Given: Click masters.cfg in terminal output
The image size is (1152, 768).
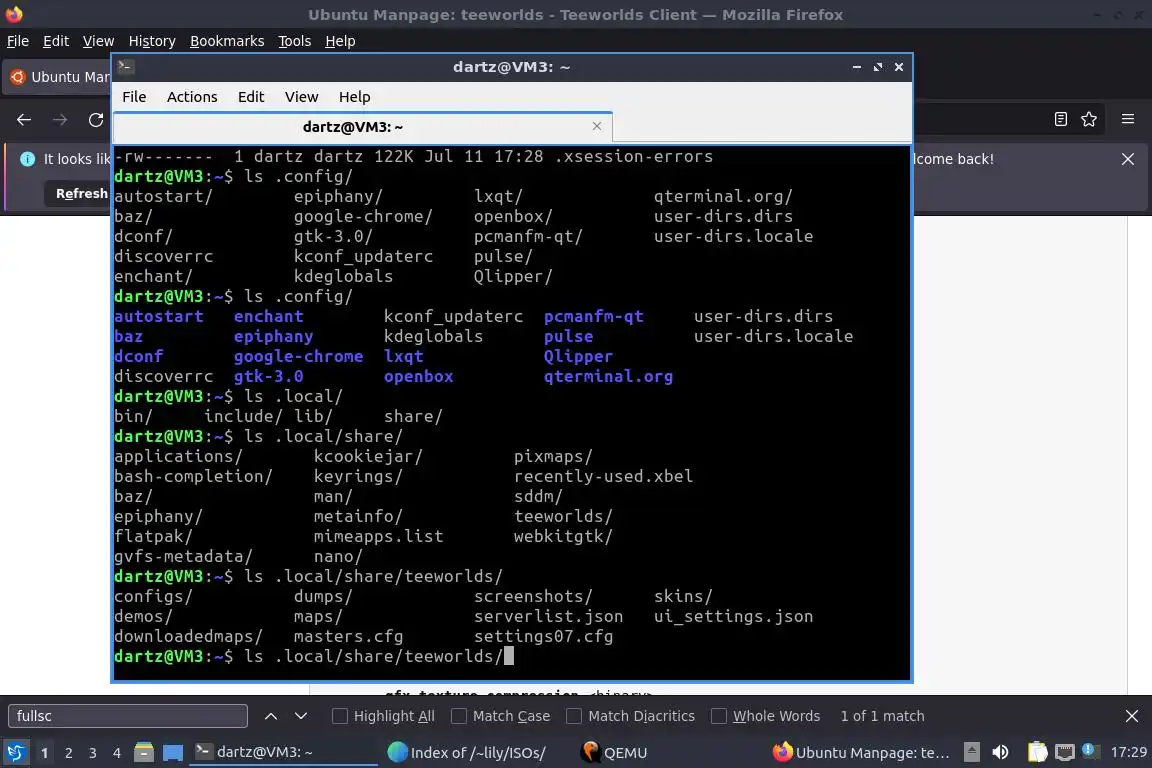Looking at the screenshot, I should click(348, 636).
